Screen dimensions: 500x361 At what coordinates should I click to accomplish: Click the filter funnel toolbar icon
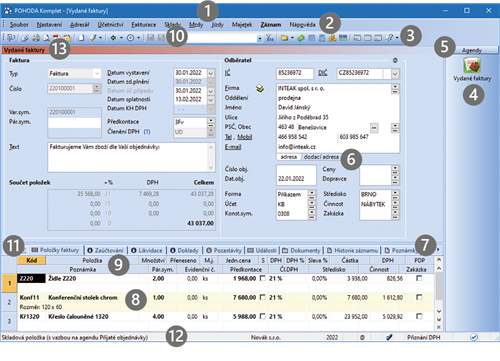[x=270, y=38]
